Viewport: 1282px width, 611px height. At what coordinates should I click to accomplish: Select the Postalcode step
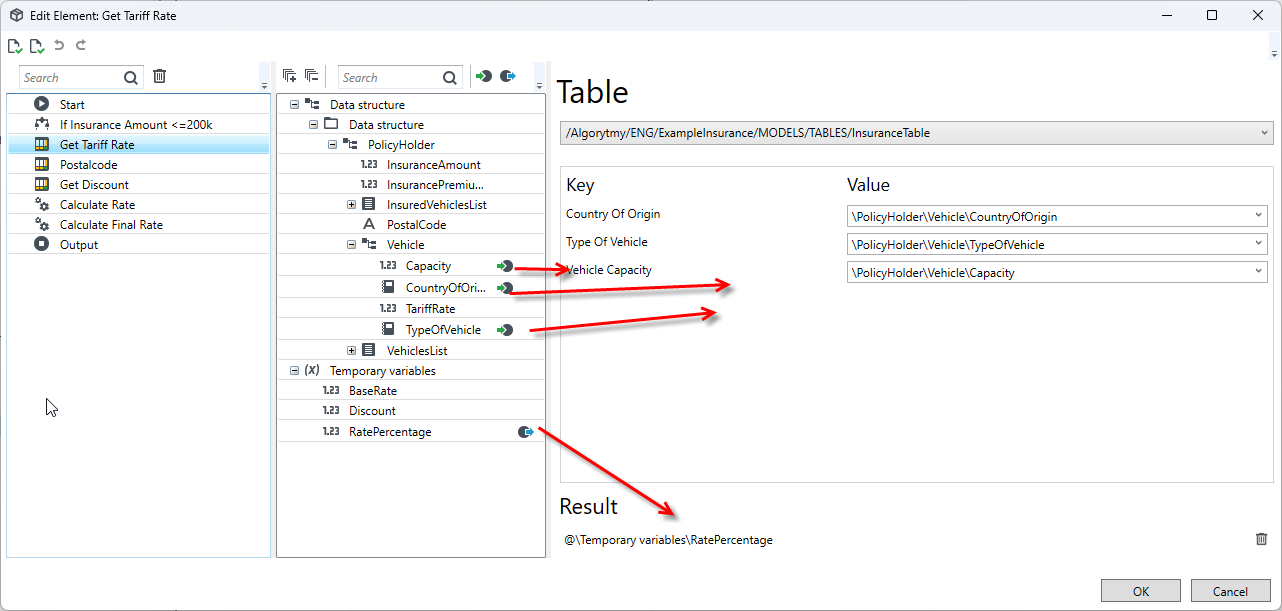click(x=138, y=164)
